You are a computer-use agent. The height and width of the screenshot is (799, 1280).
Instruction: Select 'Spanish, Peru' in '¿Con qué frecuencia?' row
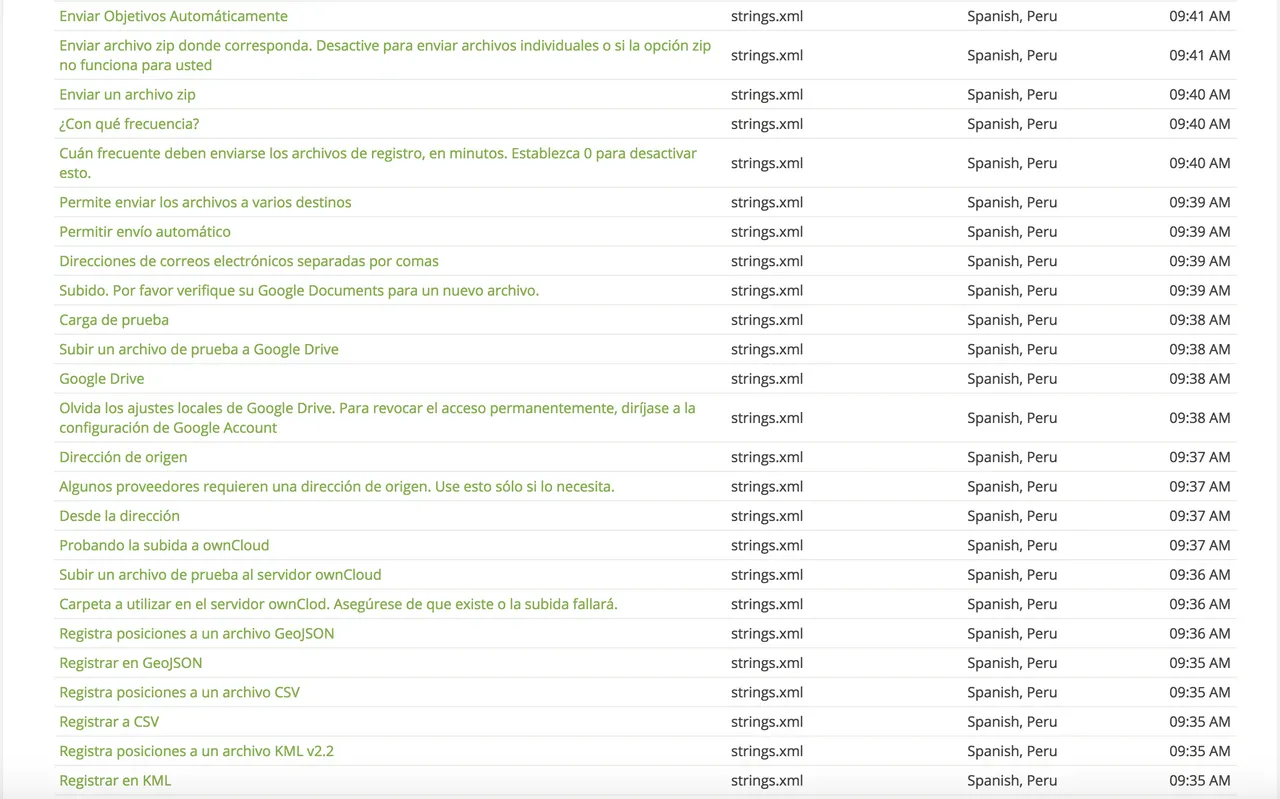[1012, 124]
